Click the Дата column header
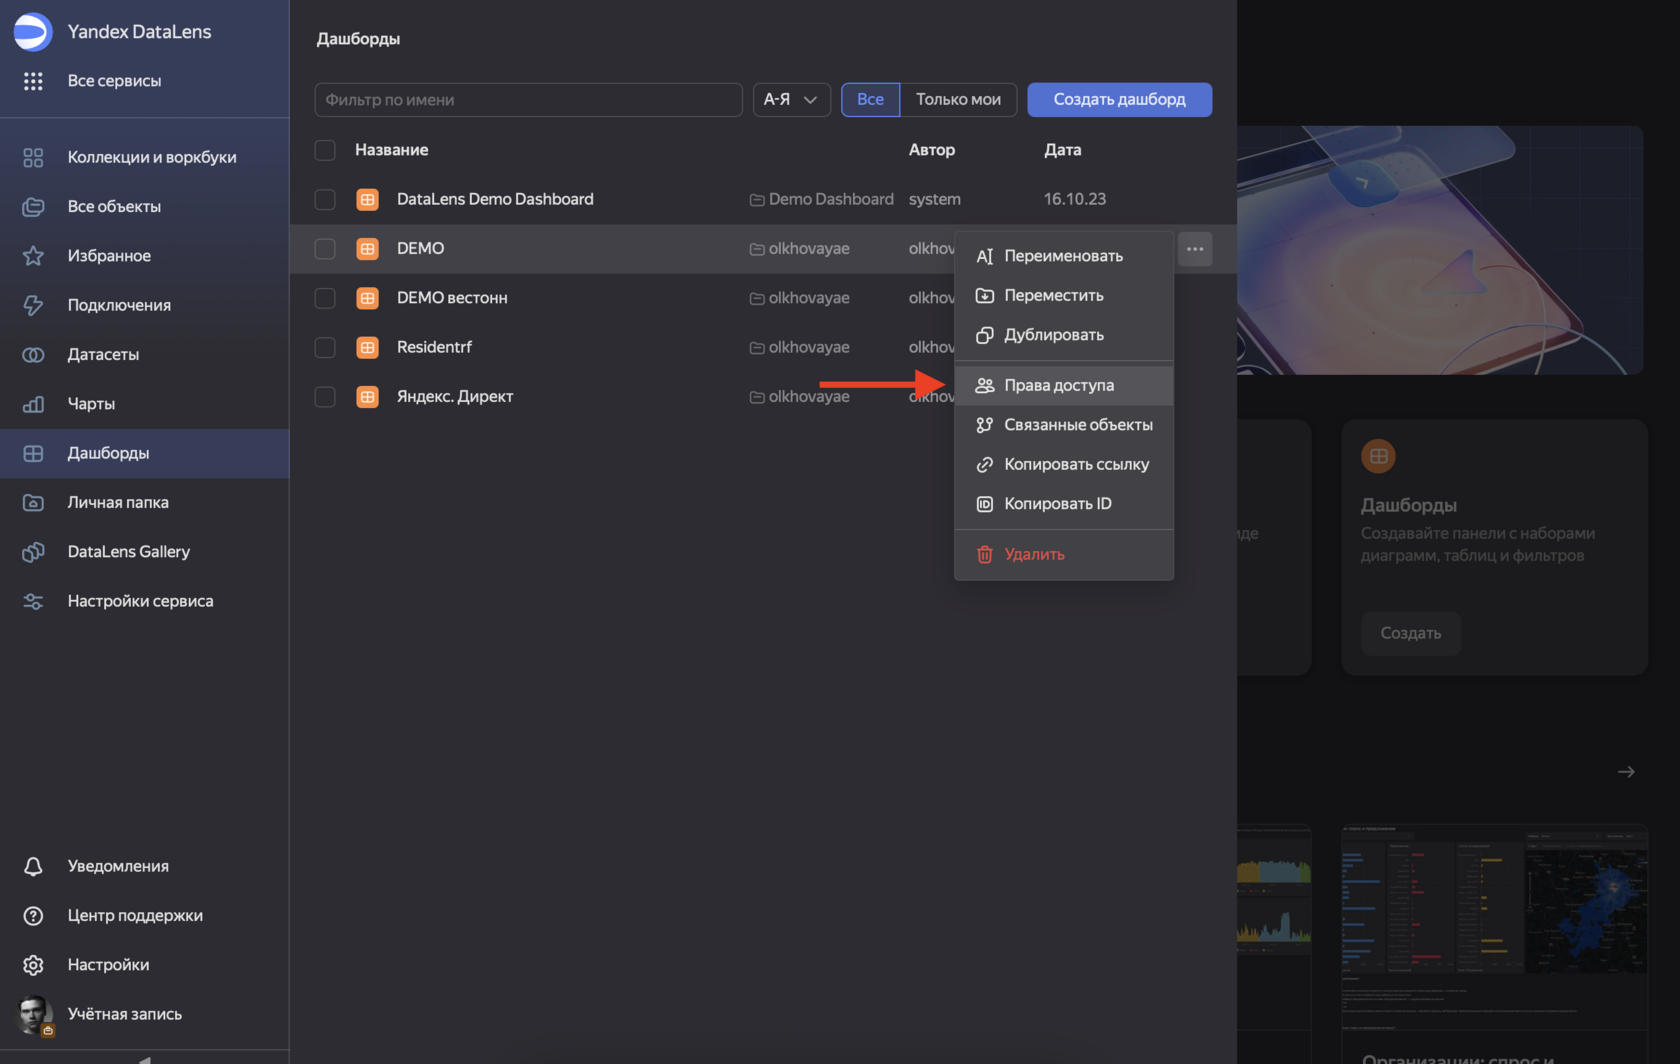 click(x=1063, y=150)
